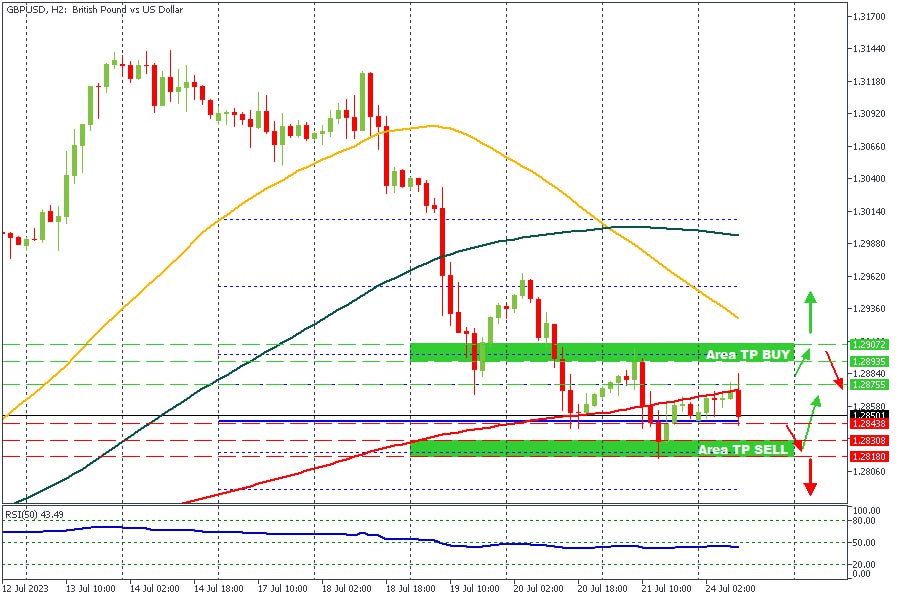The width and height of the screenshot is (900, 600).
Task: Click the 1.28840 price axis label
Action: pos(868,373)
